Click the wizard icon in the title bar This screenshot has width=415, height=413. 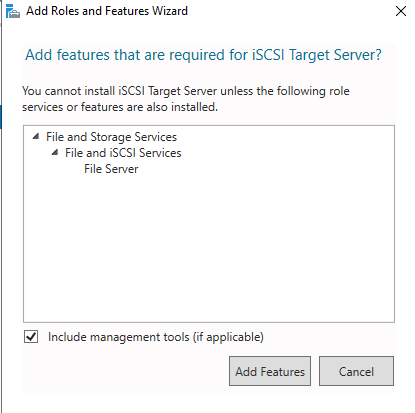click(x=13, y=11)
